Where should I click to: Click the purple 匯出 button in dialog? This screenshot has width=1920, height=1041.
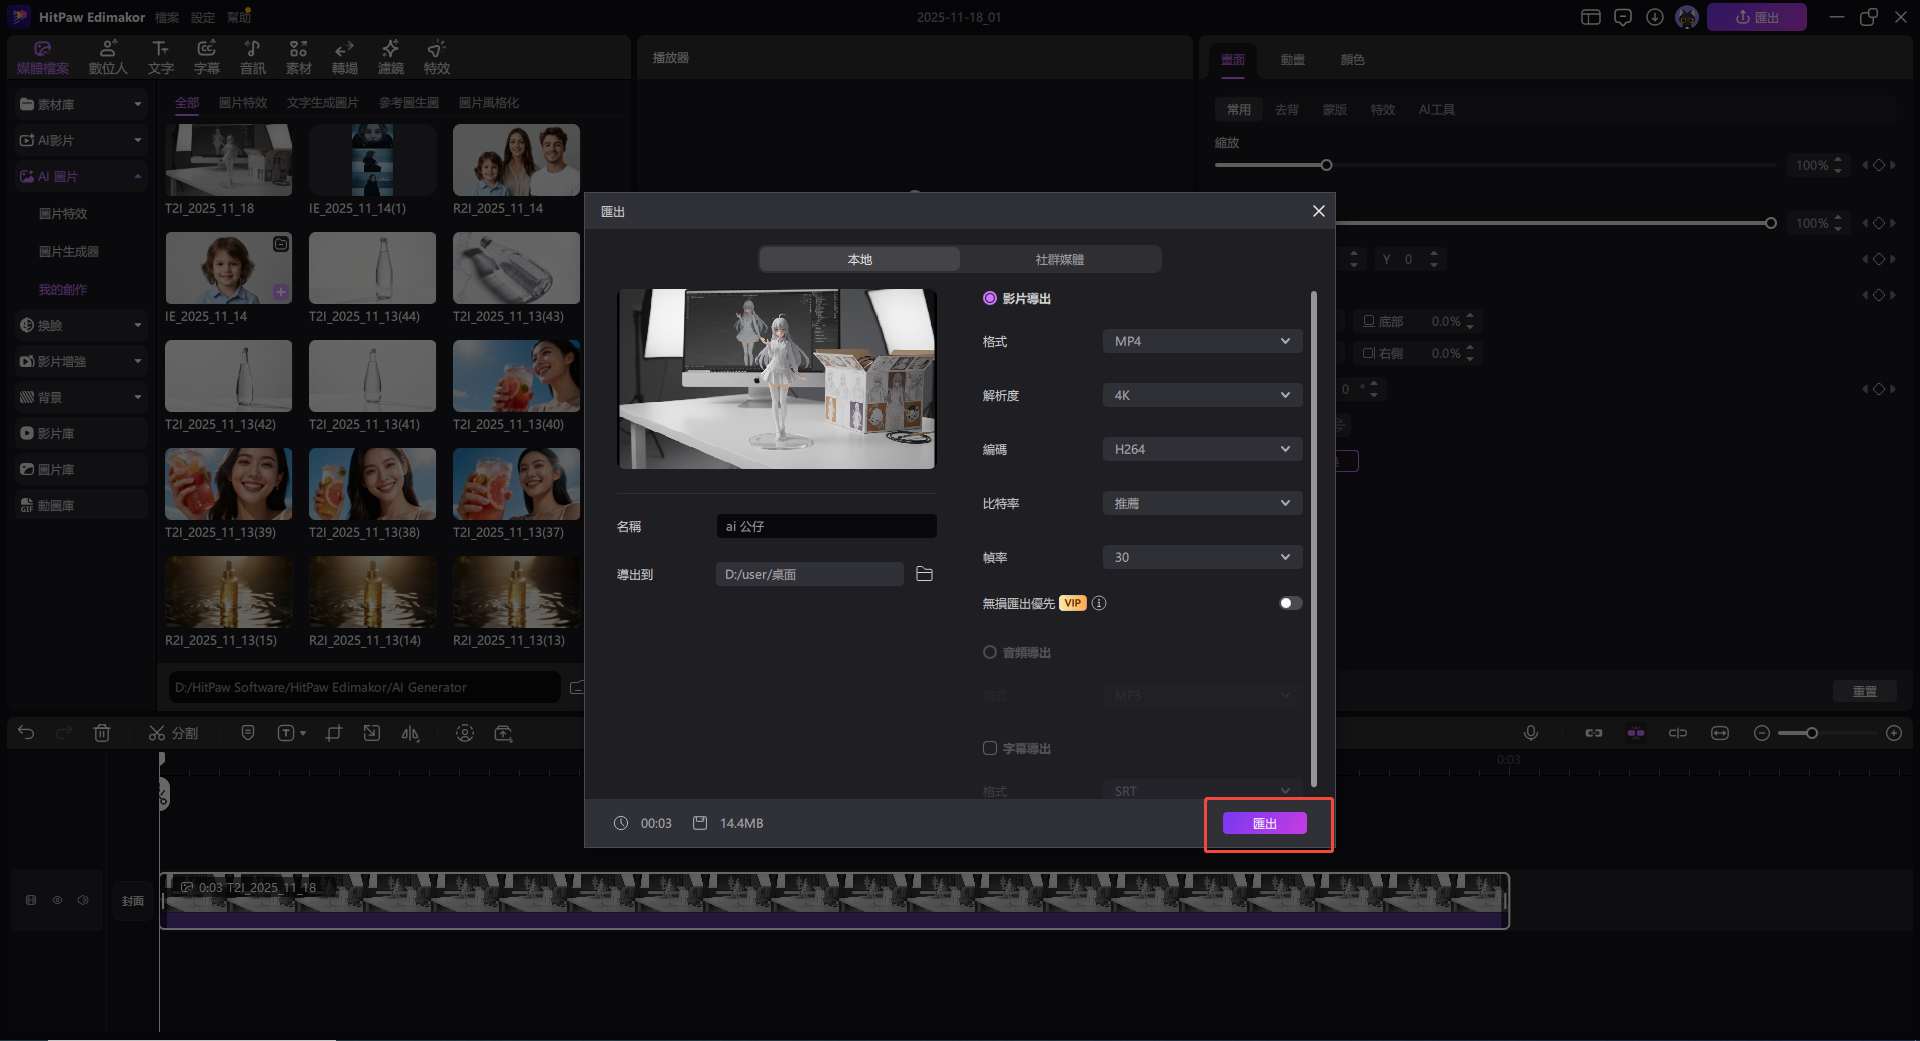(x=1264, y=823)
